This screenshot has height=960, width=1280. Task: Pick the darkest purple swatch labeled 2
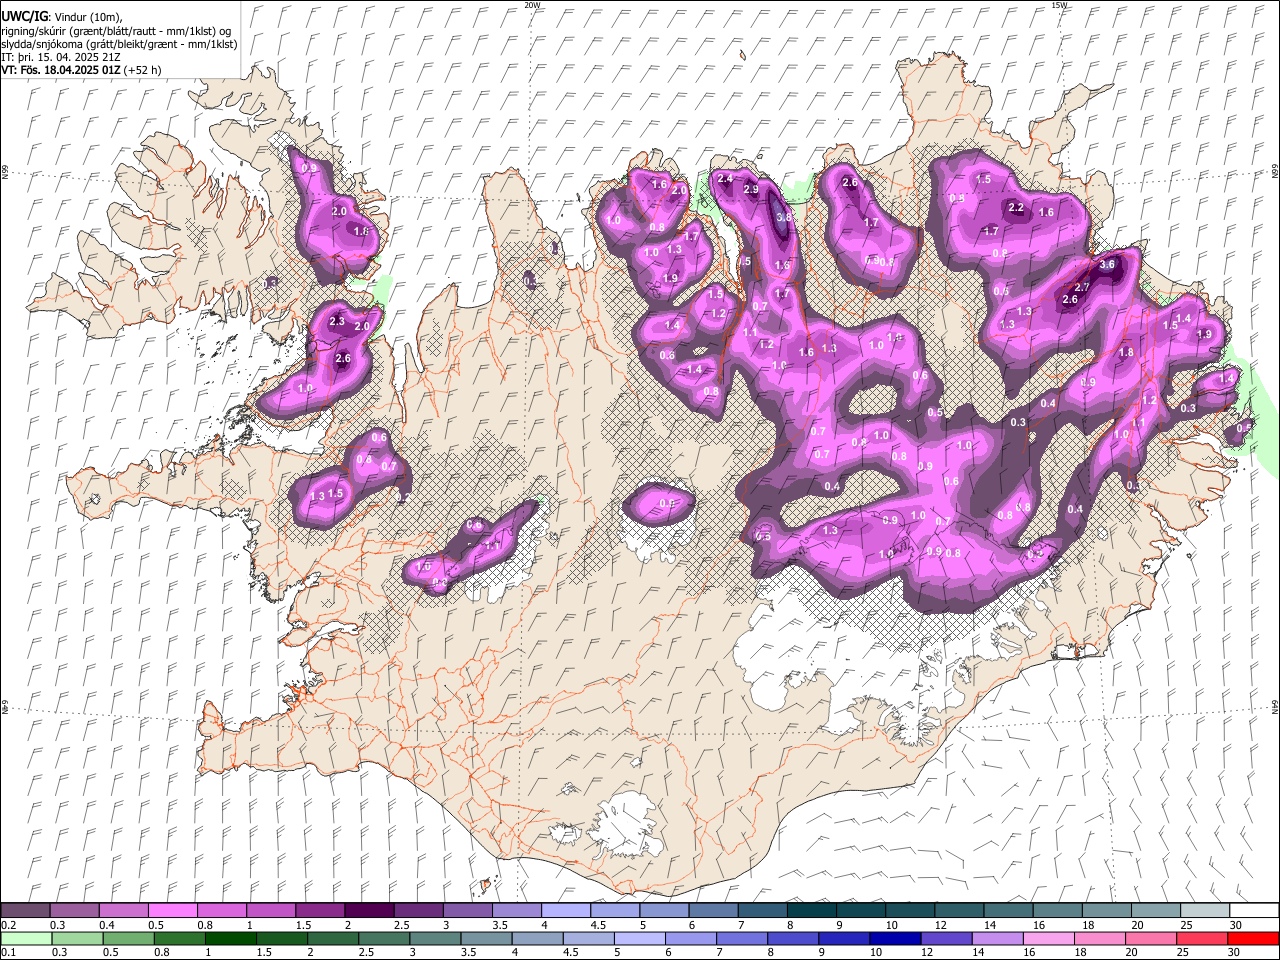[x=369, y=911]
